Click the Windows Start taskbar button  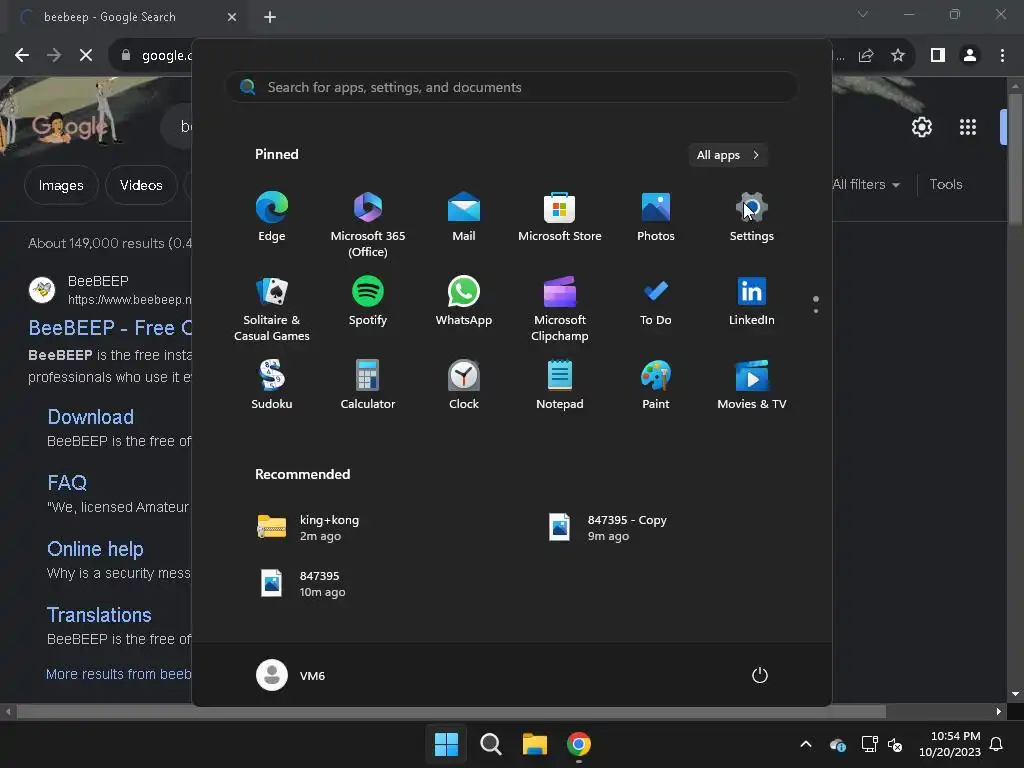(447, 744)
